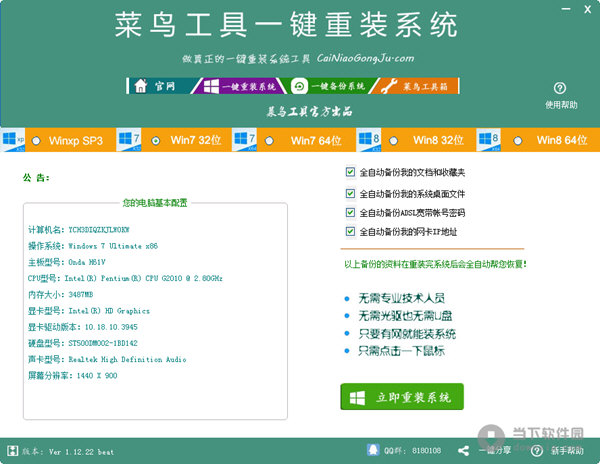Click the 新手帮助 question mark icon
This screenshot has width=600, height=464.
click(x=537, y=451)
